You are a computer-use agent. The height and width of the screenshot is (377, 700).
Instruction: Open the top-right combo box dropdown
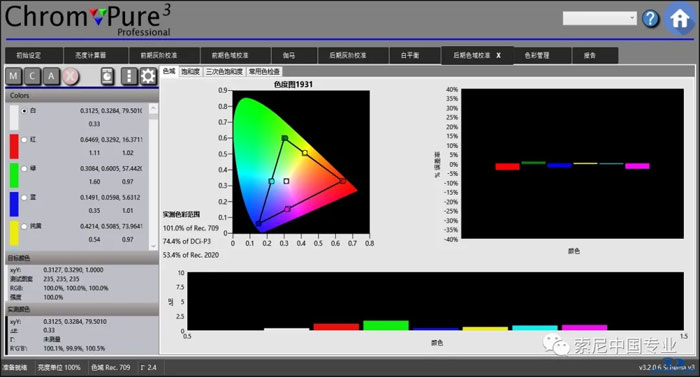(x=600, y=18)
